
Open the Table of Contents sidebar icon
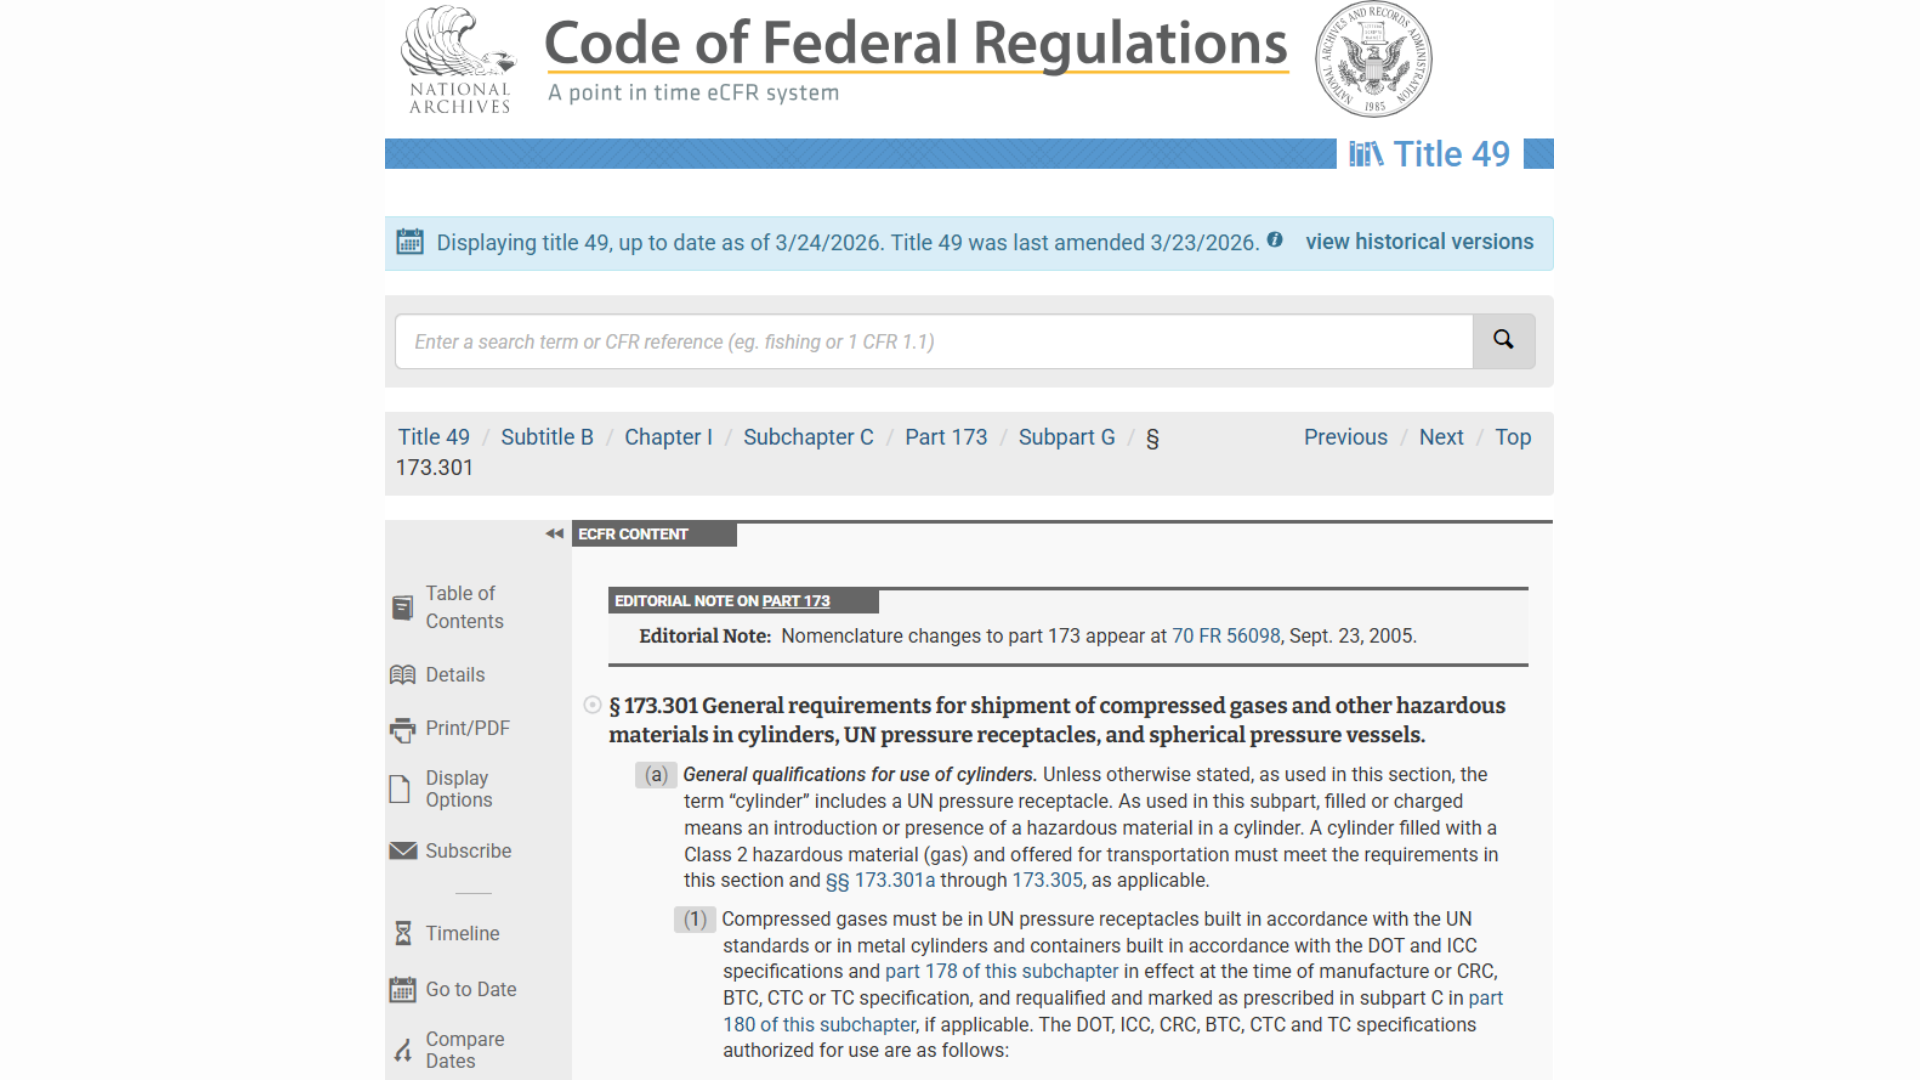click(402, 607)
